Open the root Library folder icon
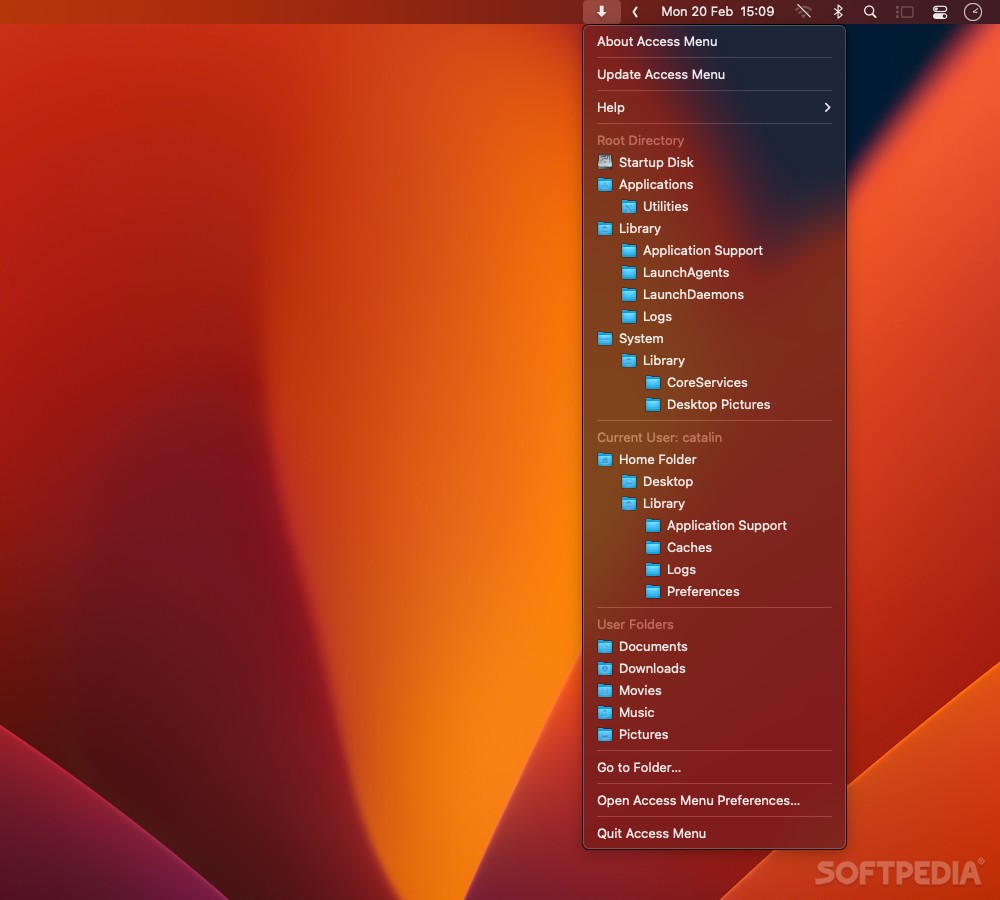 coord(605,228)
